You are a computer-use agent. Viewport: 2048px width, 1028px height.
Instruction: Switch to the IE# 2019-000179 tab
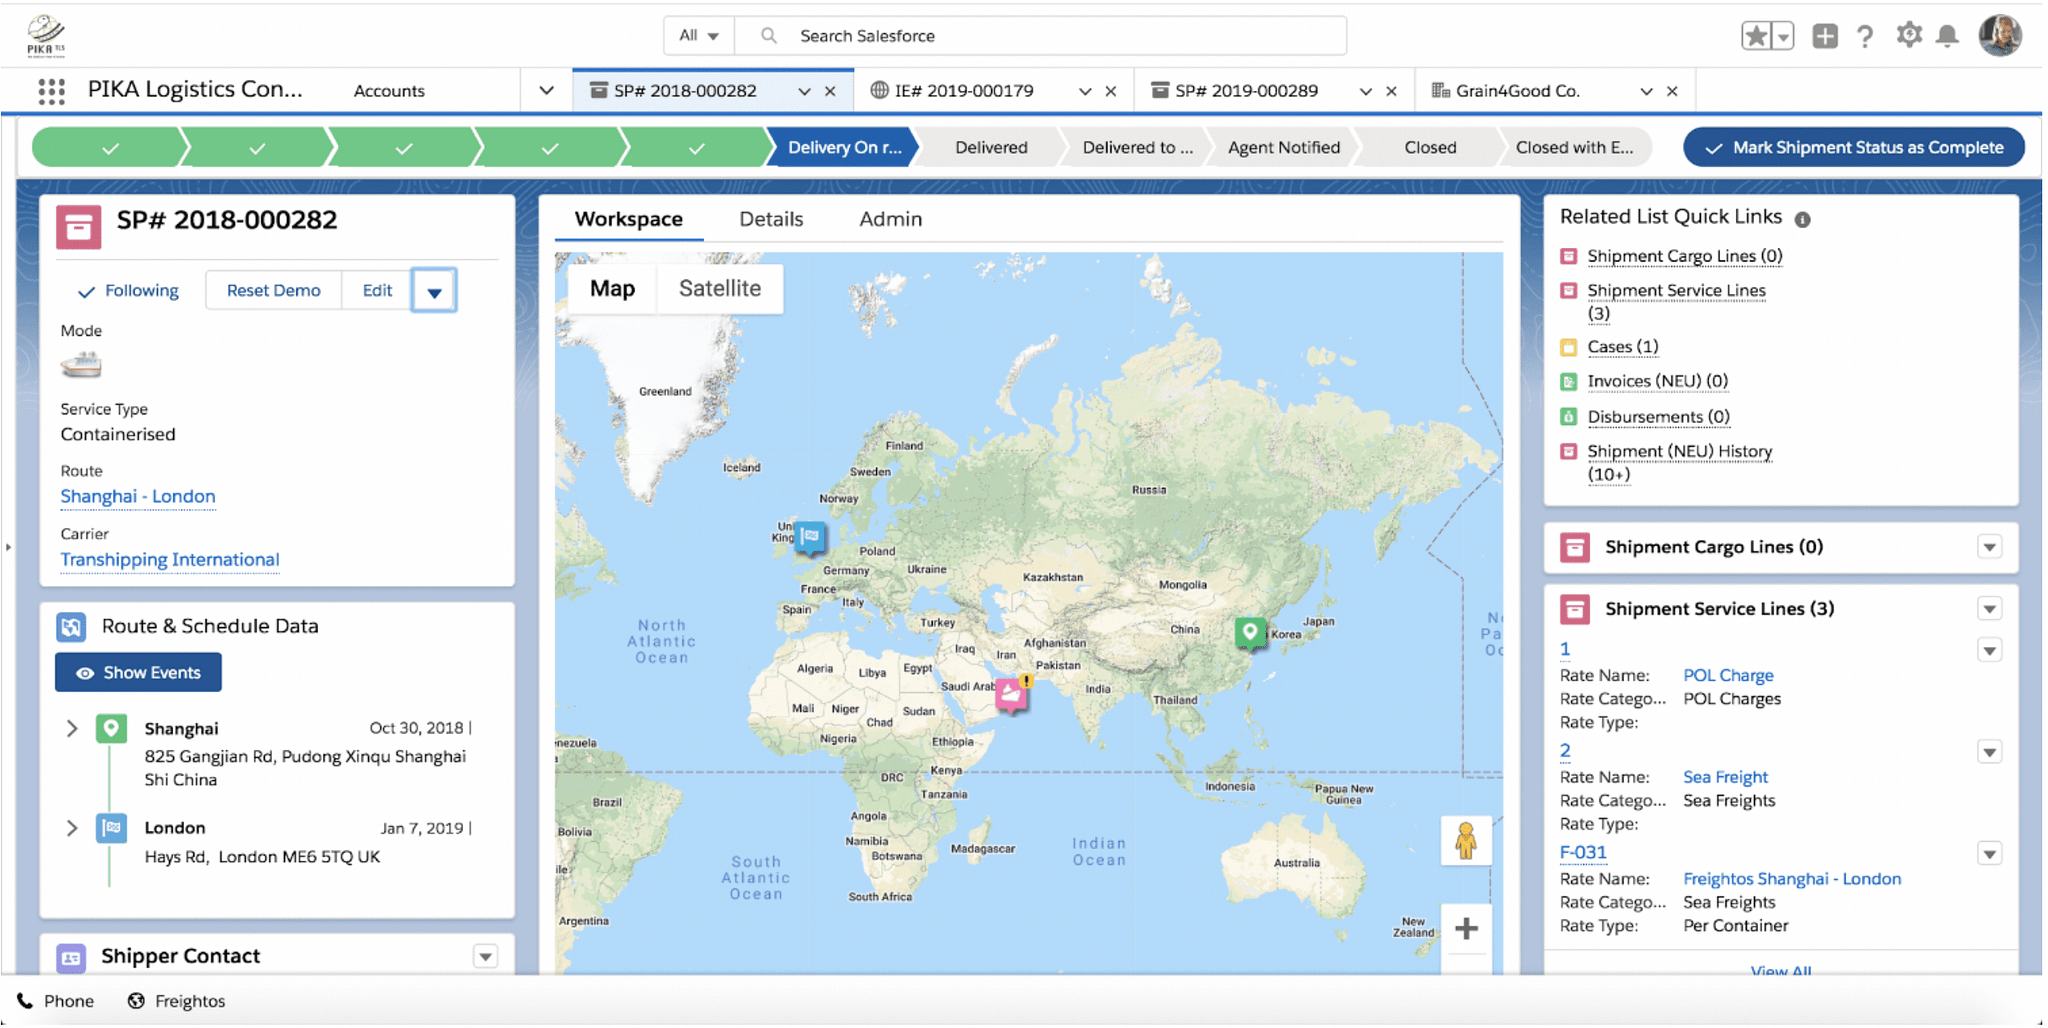tap(964, 91)
